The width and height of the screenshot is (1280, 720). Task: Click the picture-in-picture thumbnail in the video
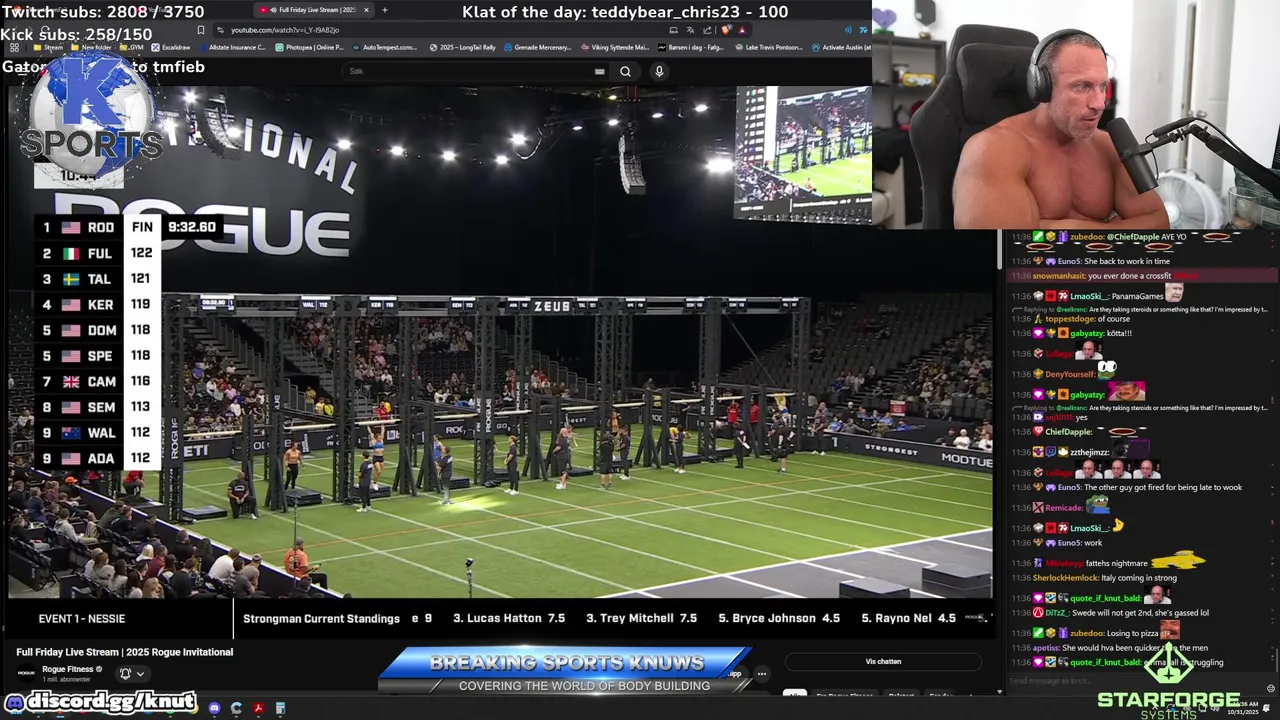(803, 154)
